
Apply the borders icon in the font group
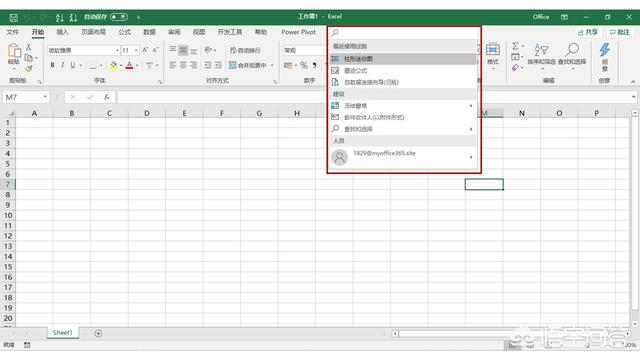[93, 65]
